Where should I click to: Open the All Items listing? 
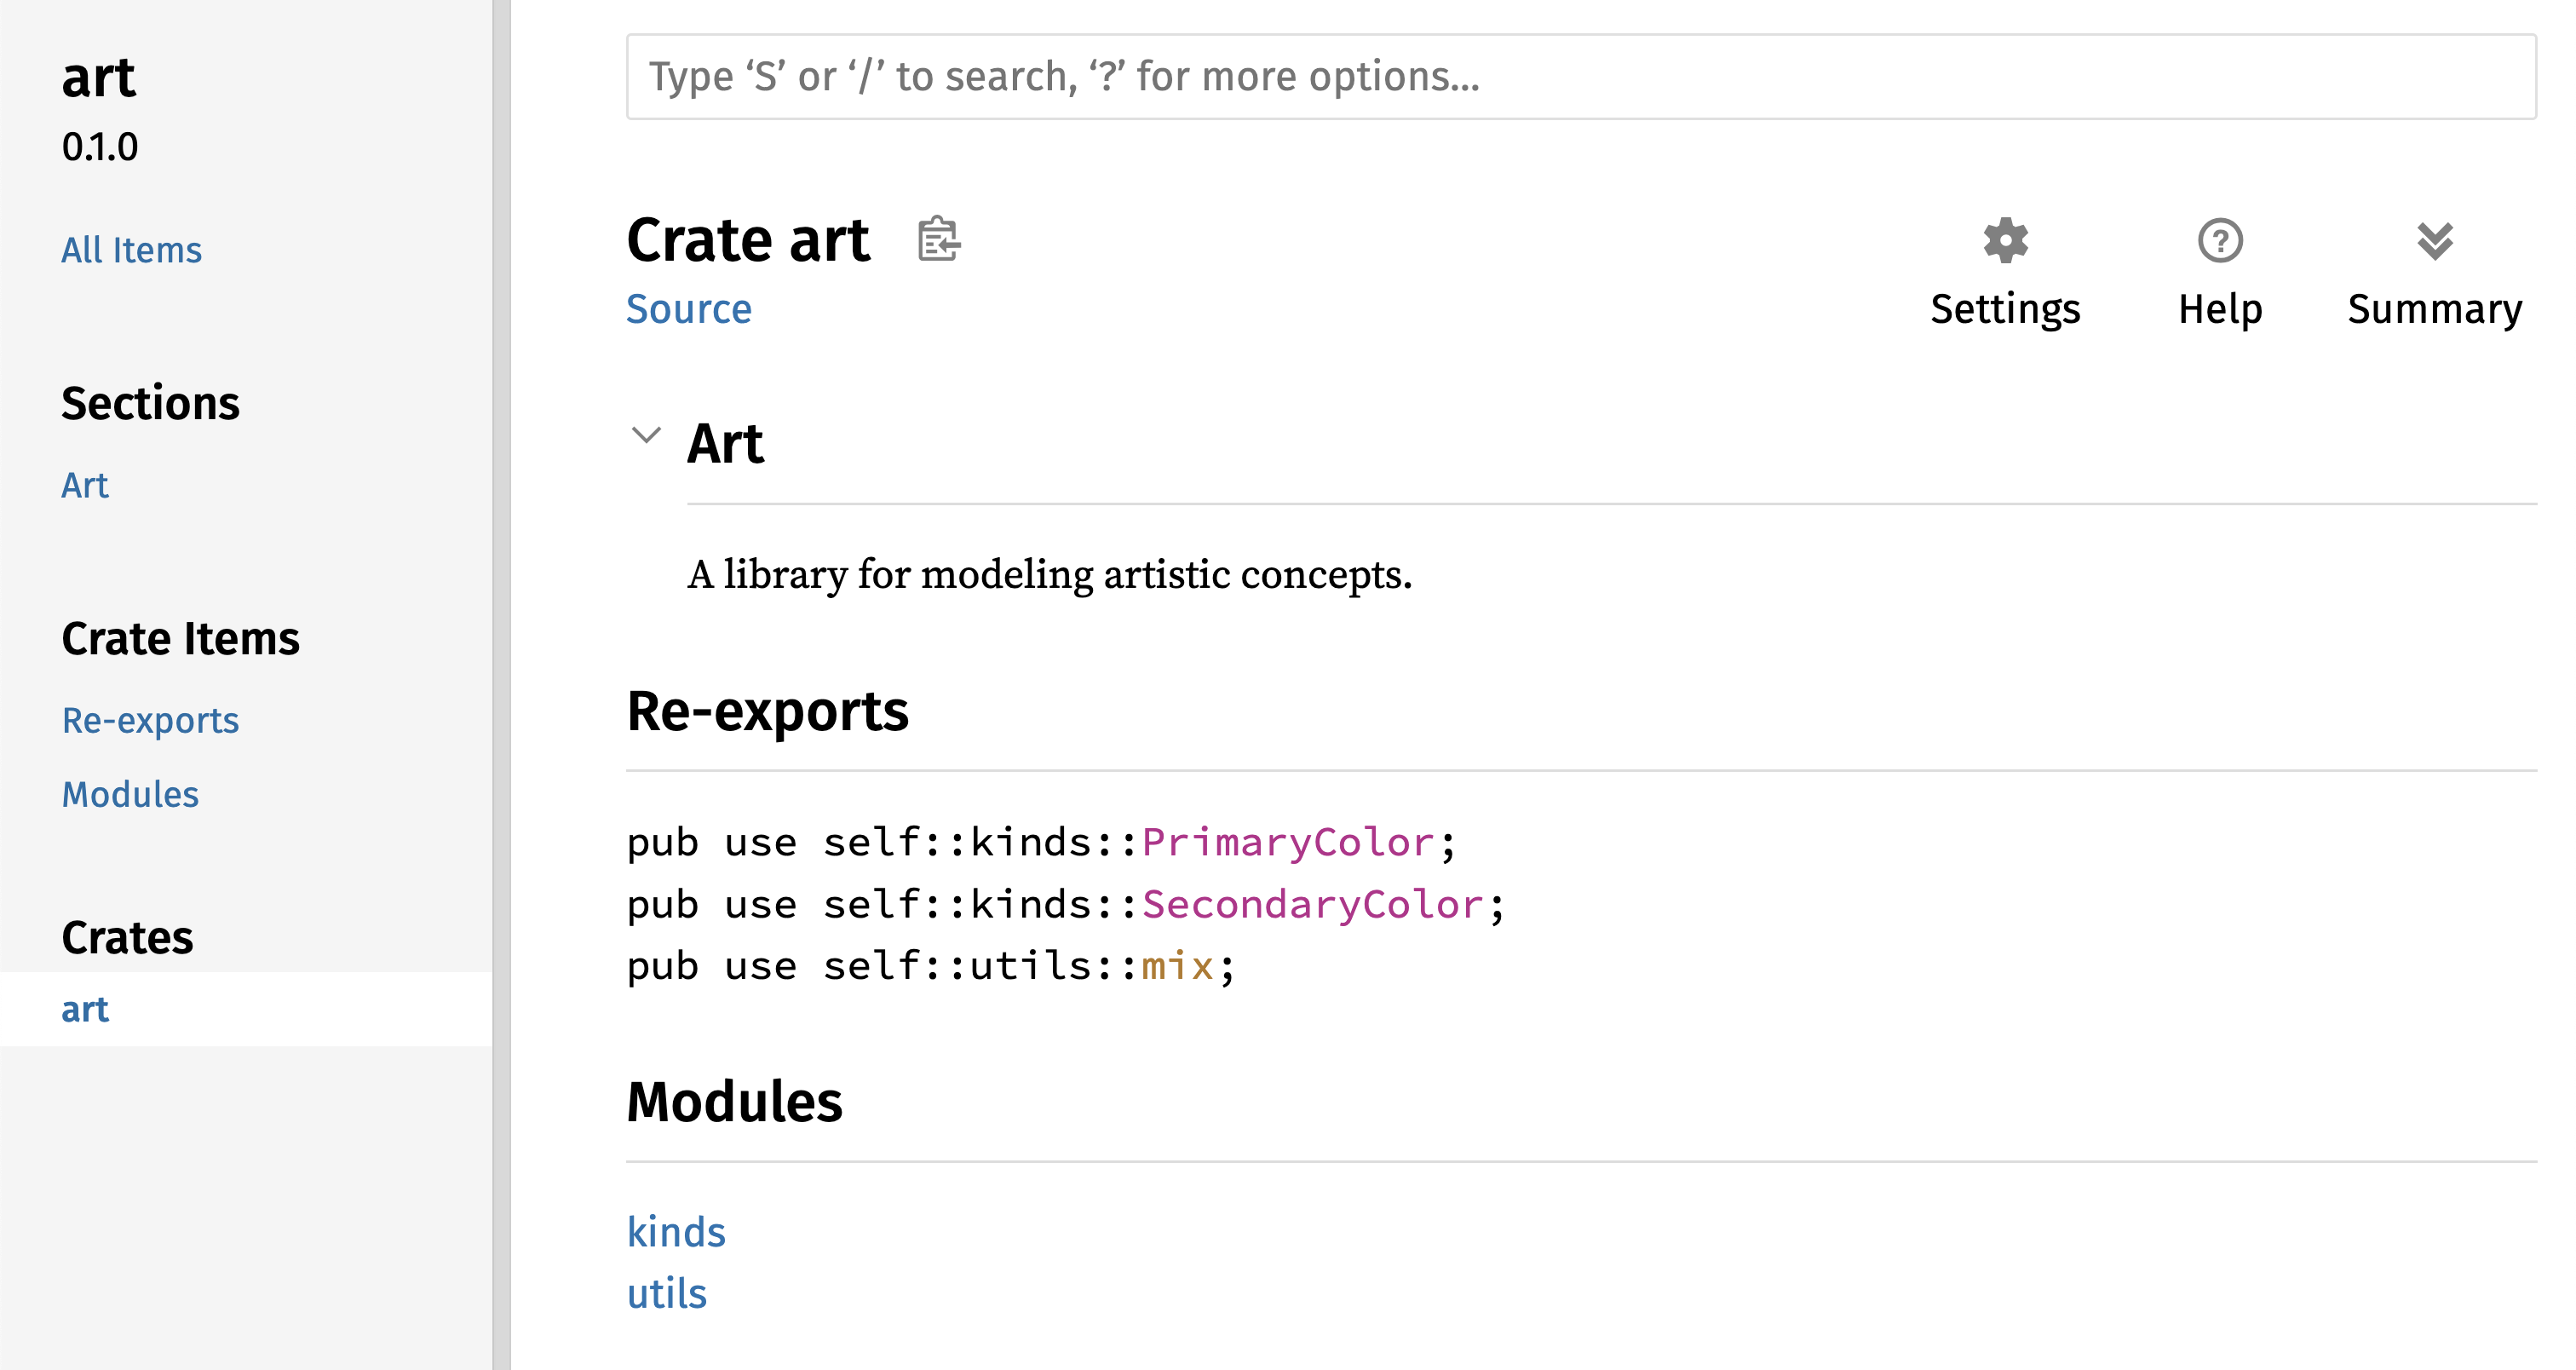[x=131, y=250]
